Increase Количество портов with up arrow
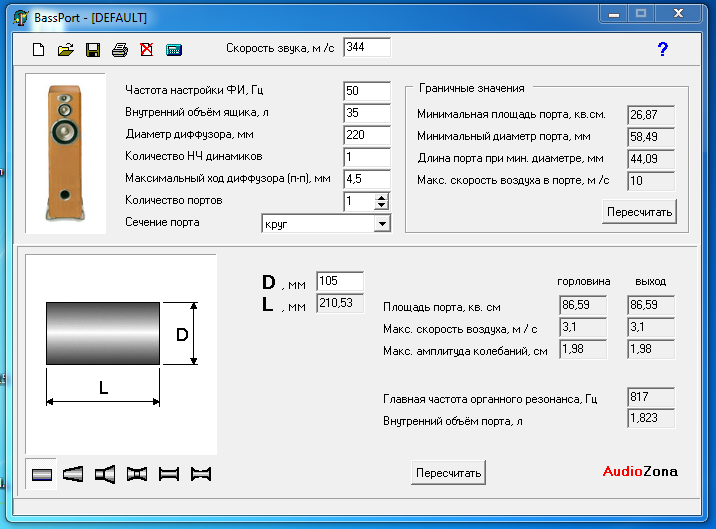This screenshot has width=716, height=529. (x=381, y=197)
